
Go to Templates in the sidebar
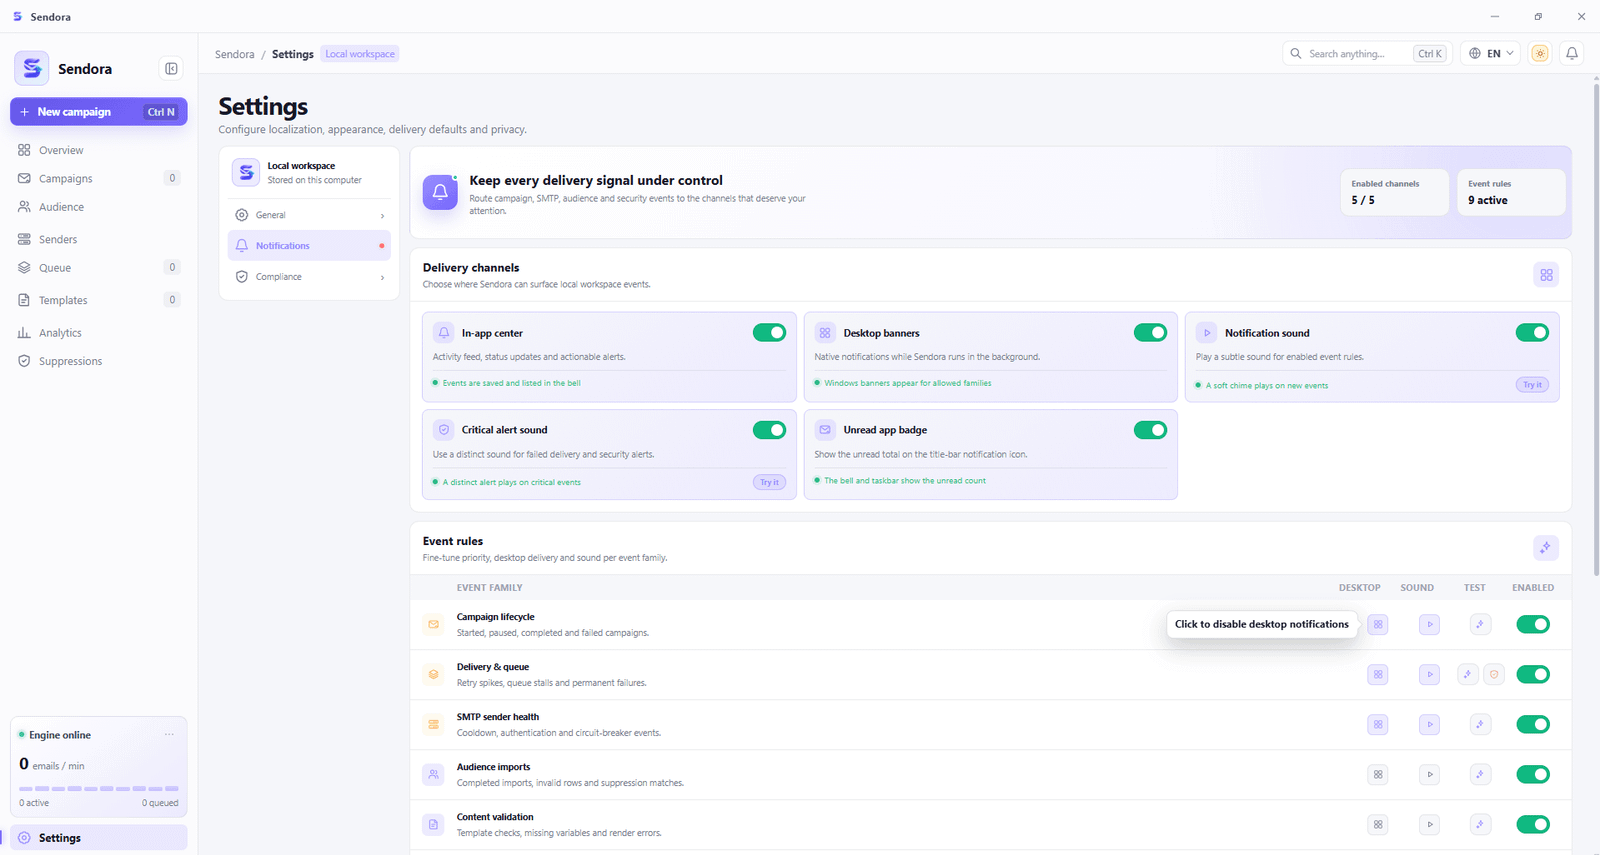tap(98, 300)
